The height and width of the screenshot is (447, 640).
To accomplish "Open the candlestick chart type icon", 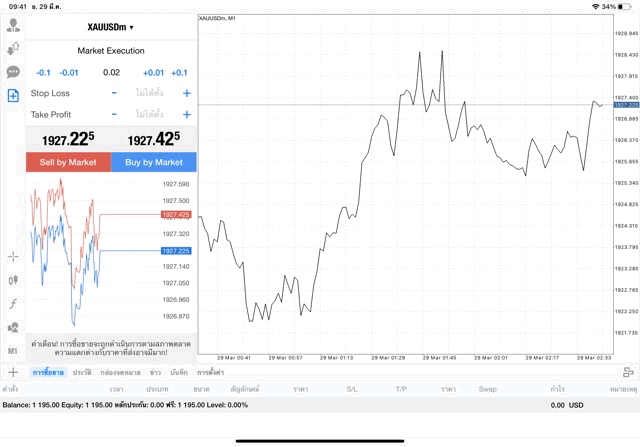I will (x=13, y=280).
